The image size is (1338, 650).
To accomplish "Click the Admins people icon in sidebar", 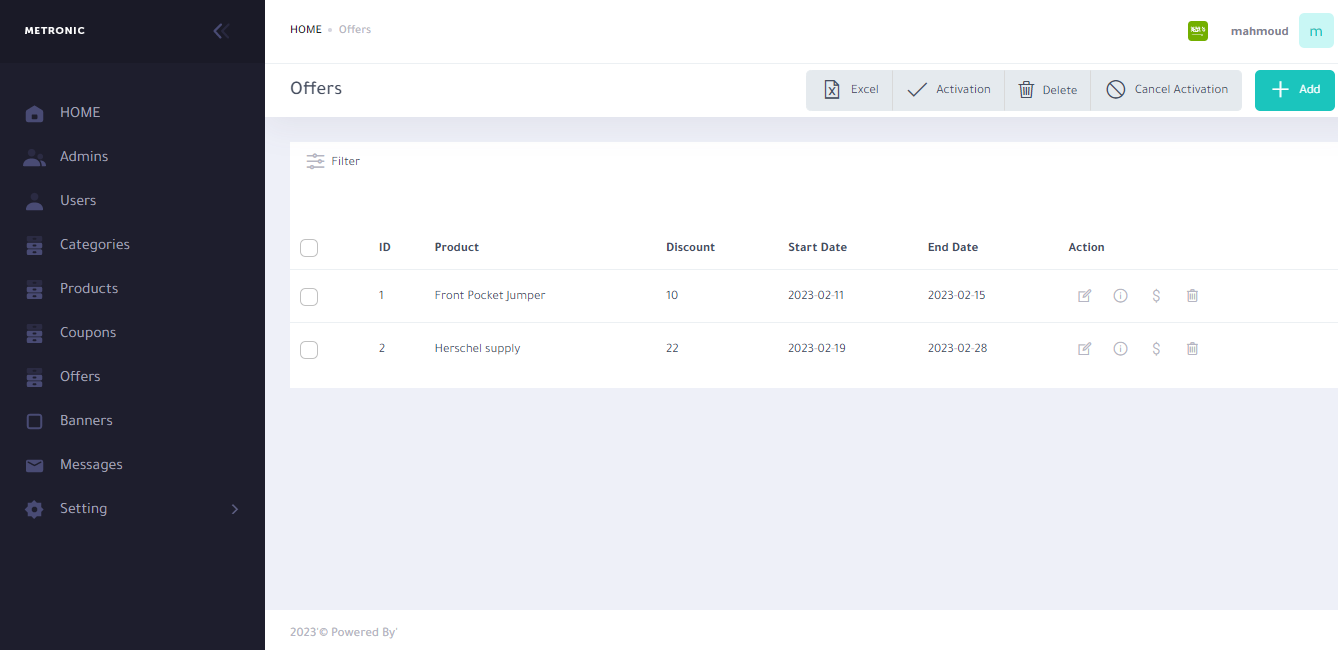I will click(x=34, y=157).
